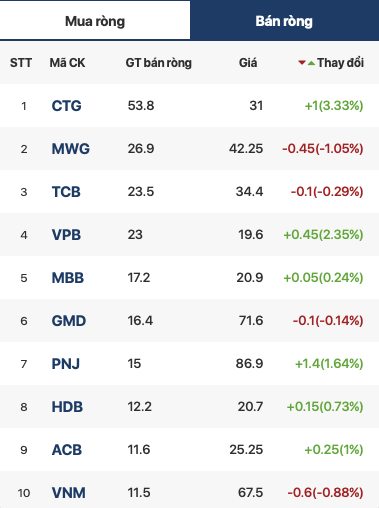379x508 pixels.
Task: Open the MWG stock link
Action: 71,149
